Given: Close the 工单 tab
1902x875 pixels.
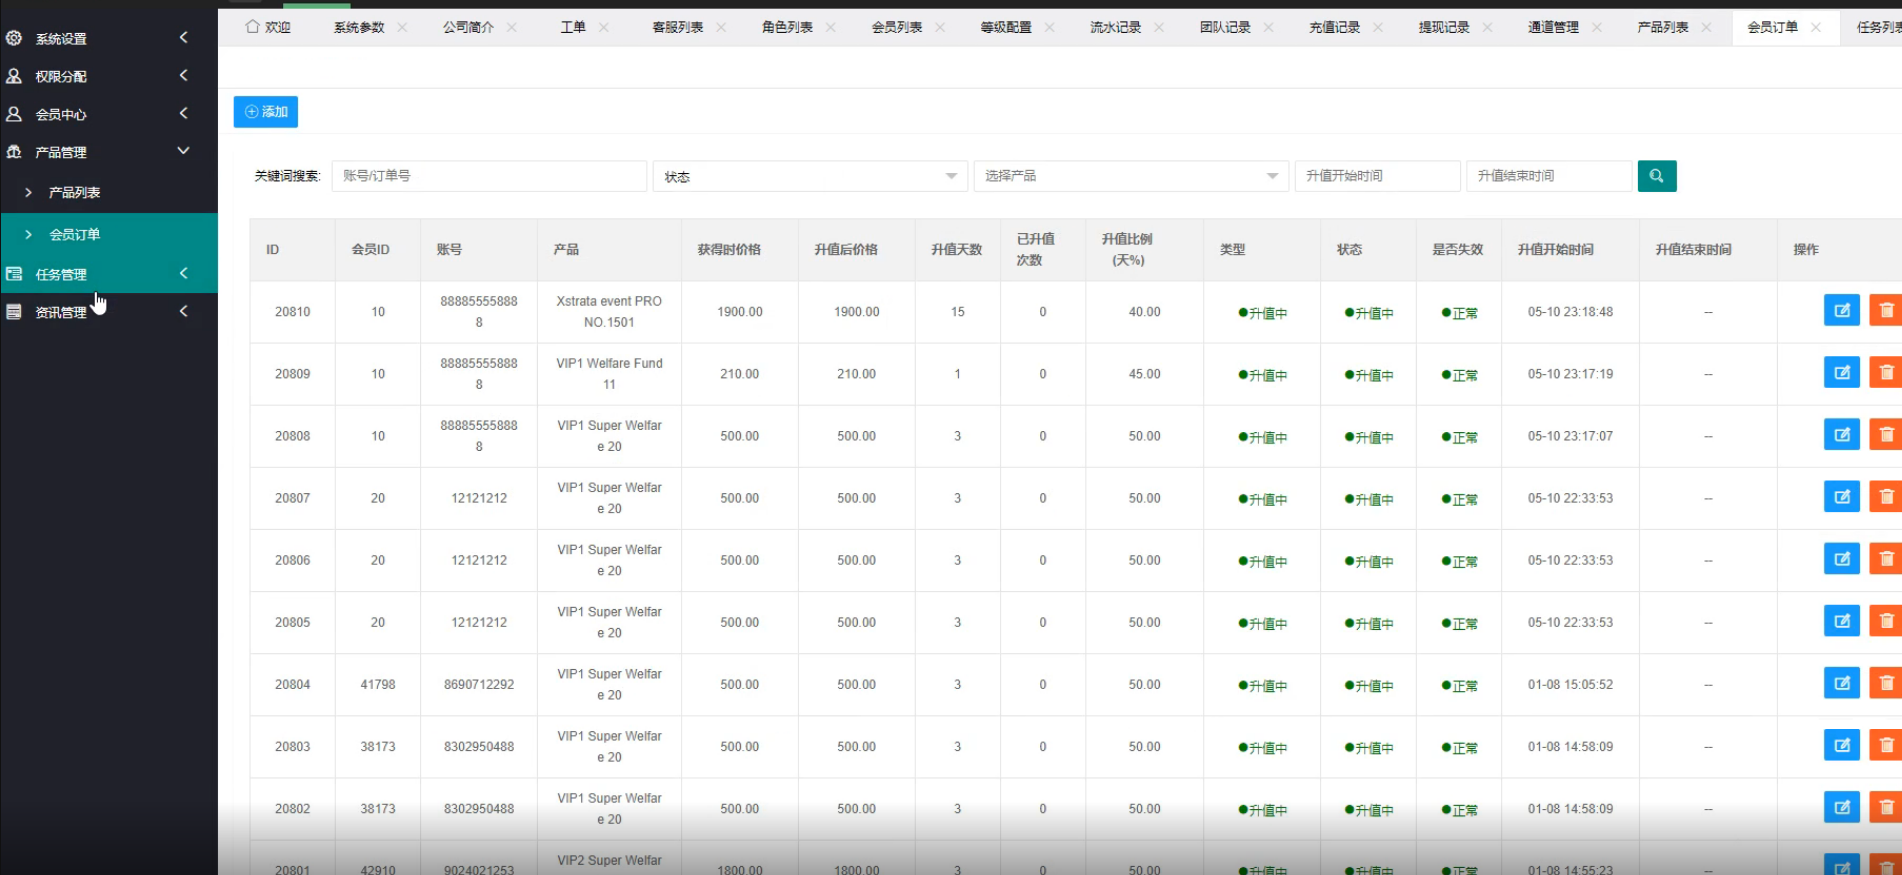Looking at the screenshot, I should (604, 28).
